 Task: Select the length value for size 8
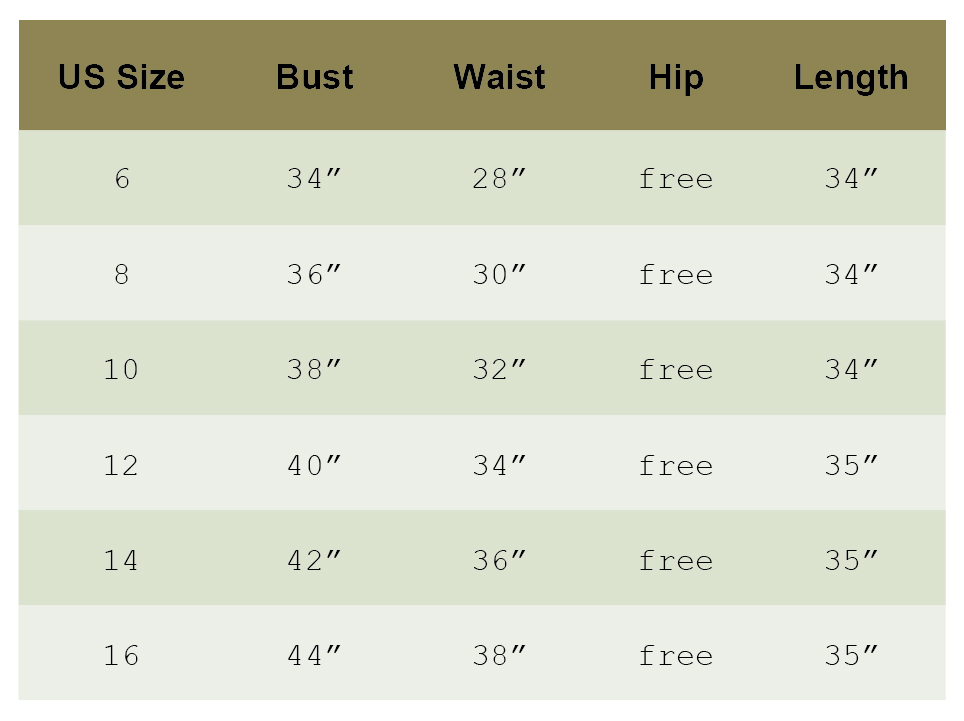click(x=851, y=274)
